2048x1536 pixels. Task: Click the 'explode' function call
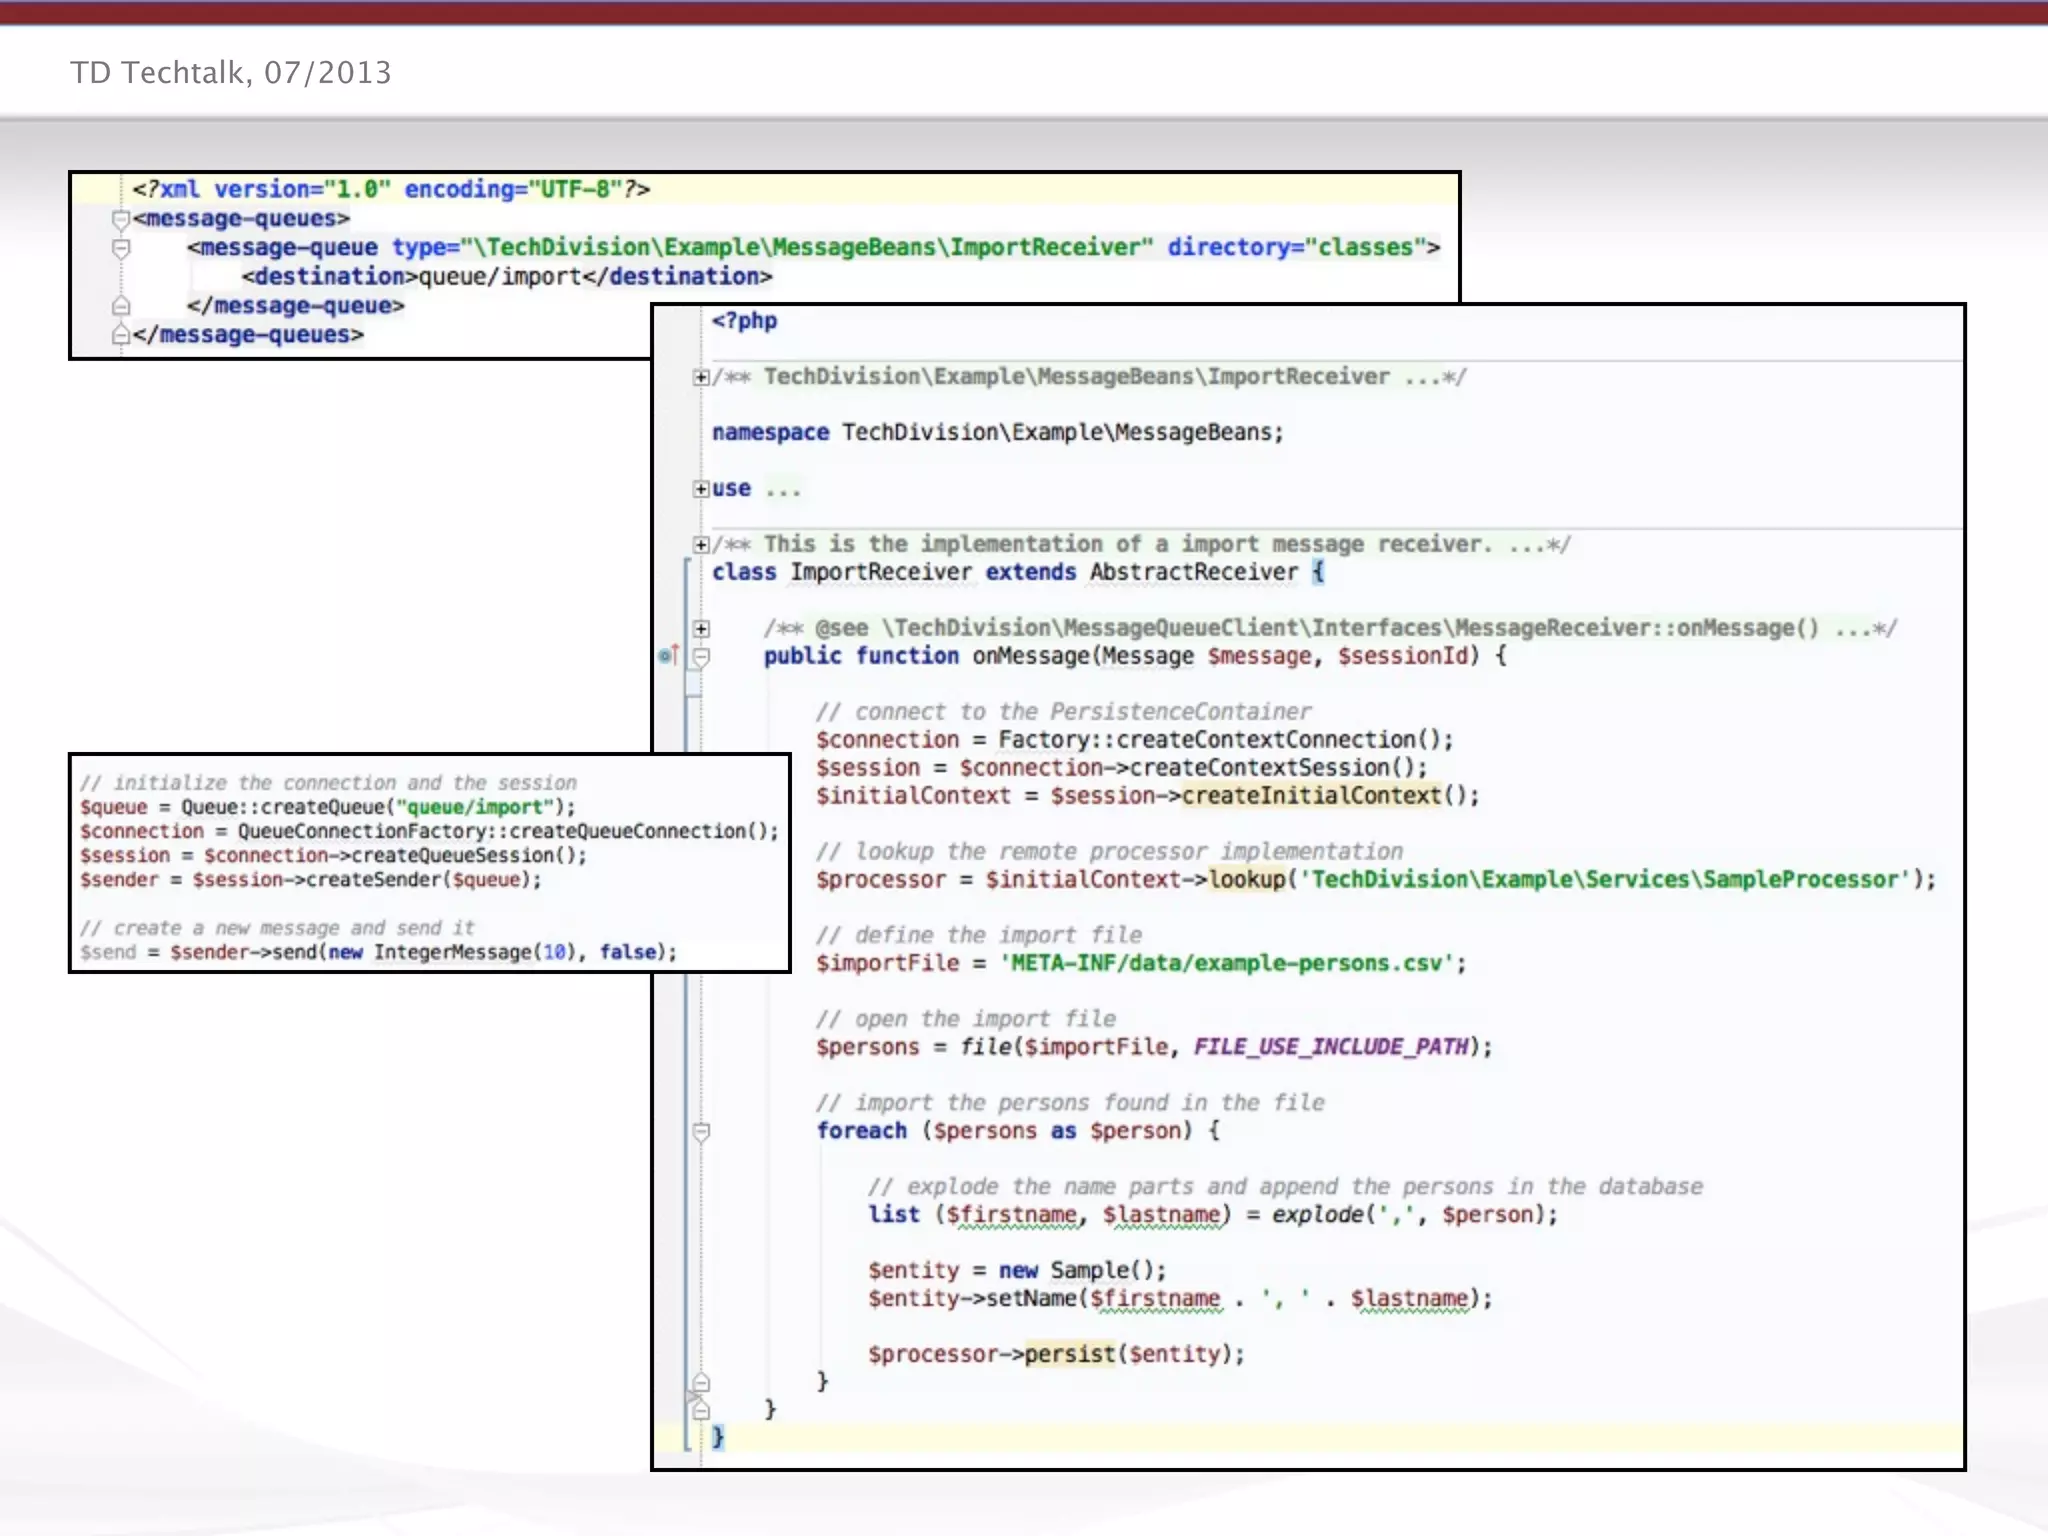pyautogui.click(x=1318, y=1215)
